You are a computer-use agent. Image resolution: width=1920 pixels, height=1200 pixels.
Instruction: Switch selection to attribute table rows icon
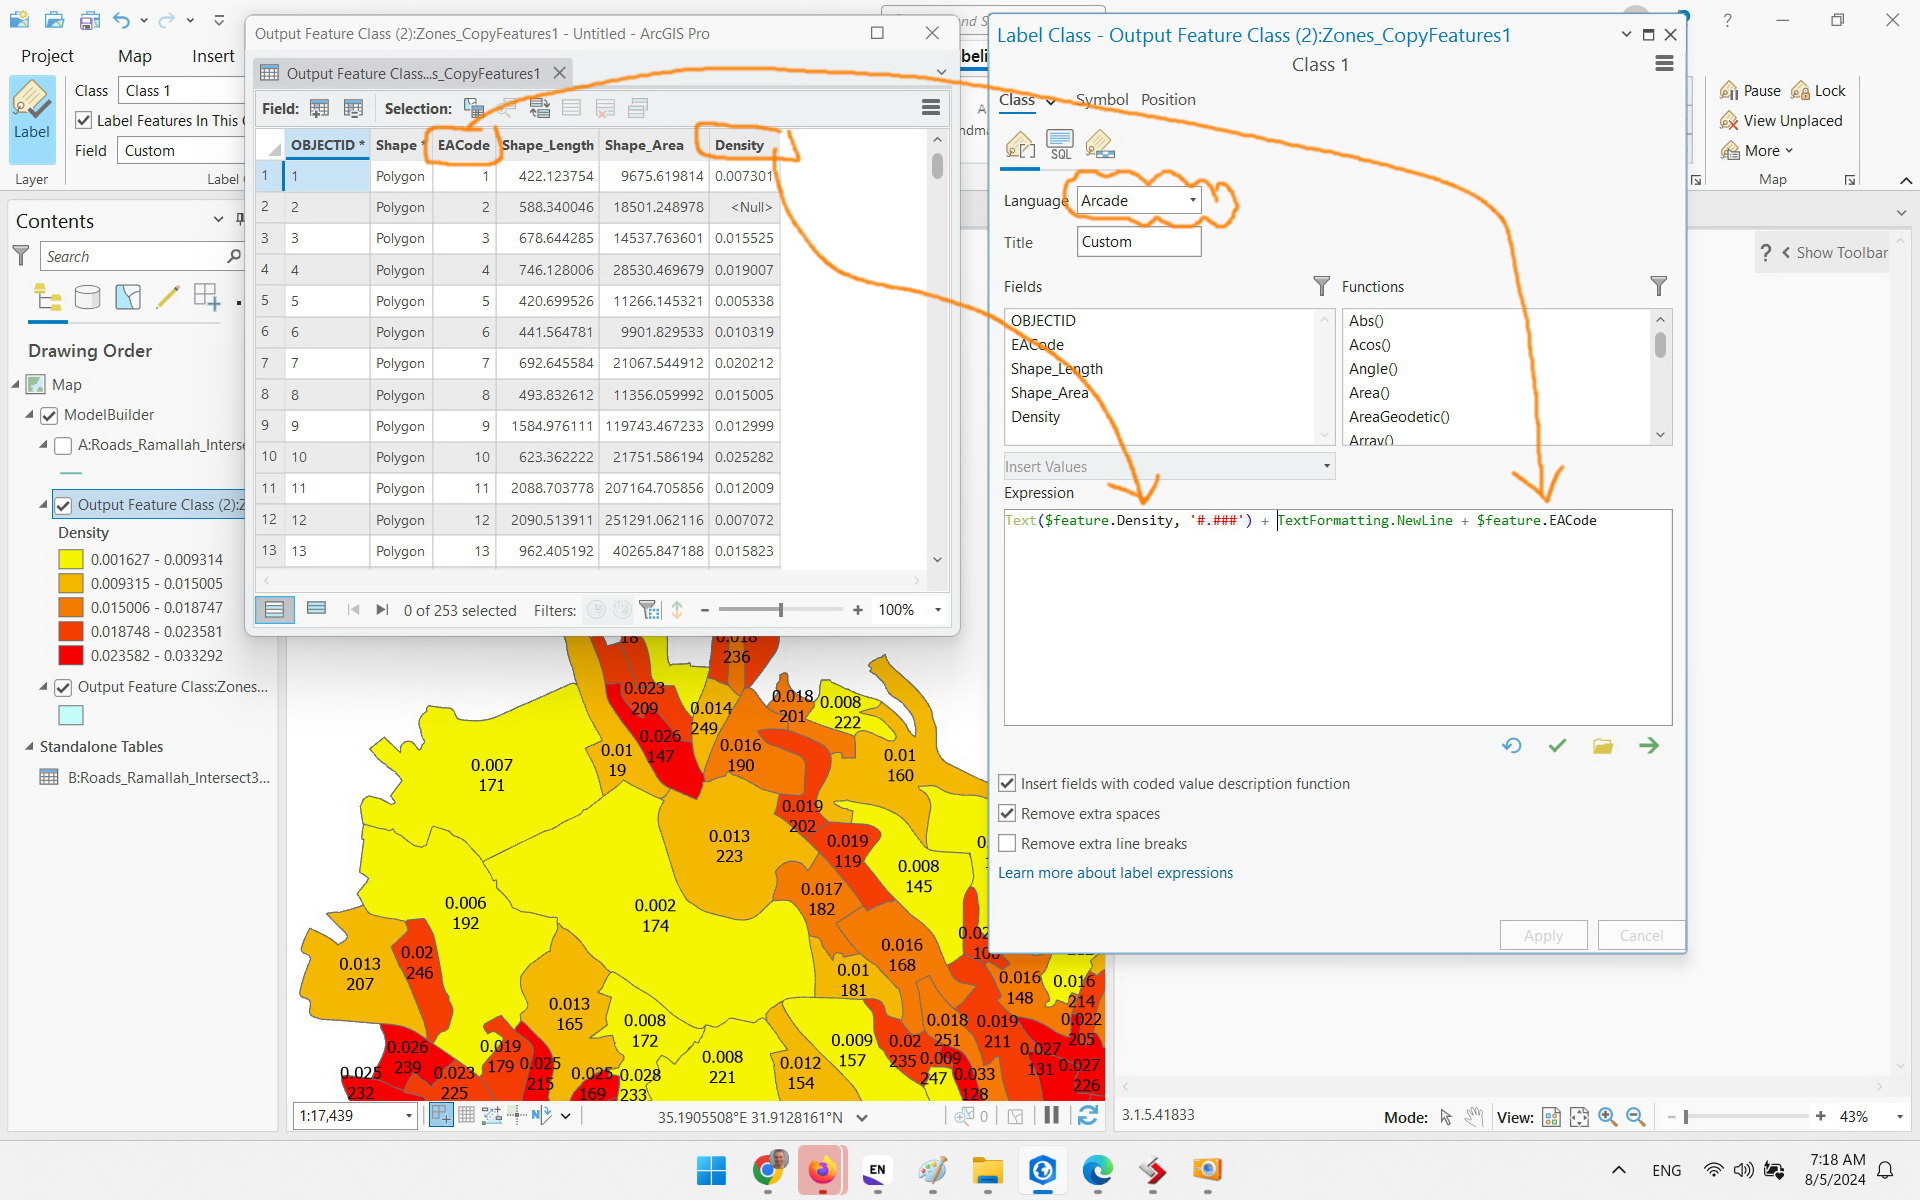[x=539, y=108]
